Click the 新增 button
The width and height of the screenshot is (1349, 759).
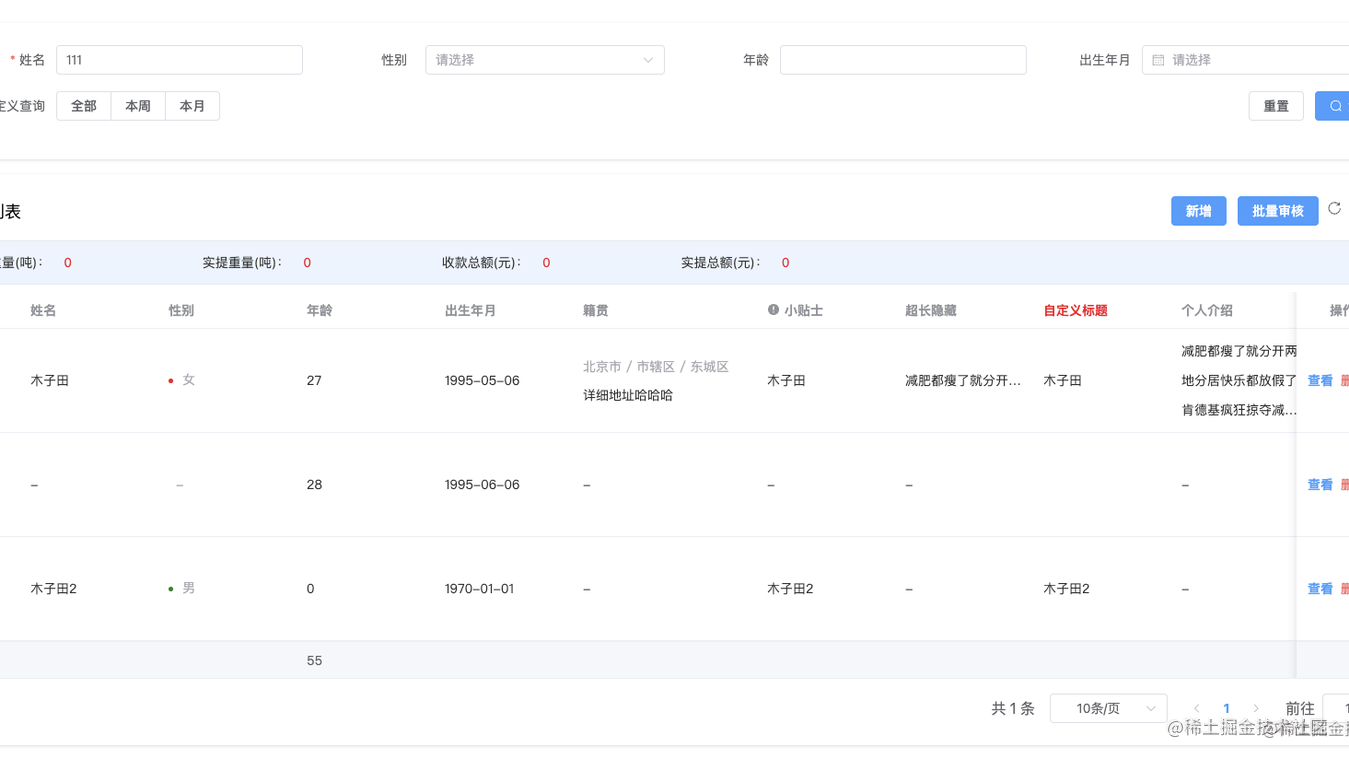(x=1198, y=211)
